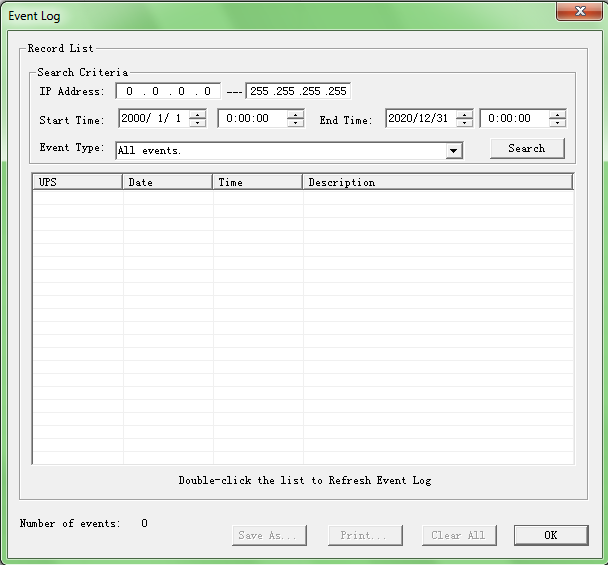Click the starting IP Address field
Screen dimensions: 608x565
[168, 92]
